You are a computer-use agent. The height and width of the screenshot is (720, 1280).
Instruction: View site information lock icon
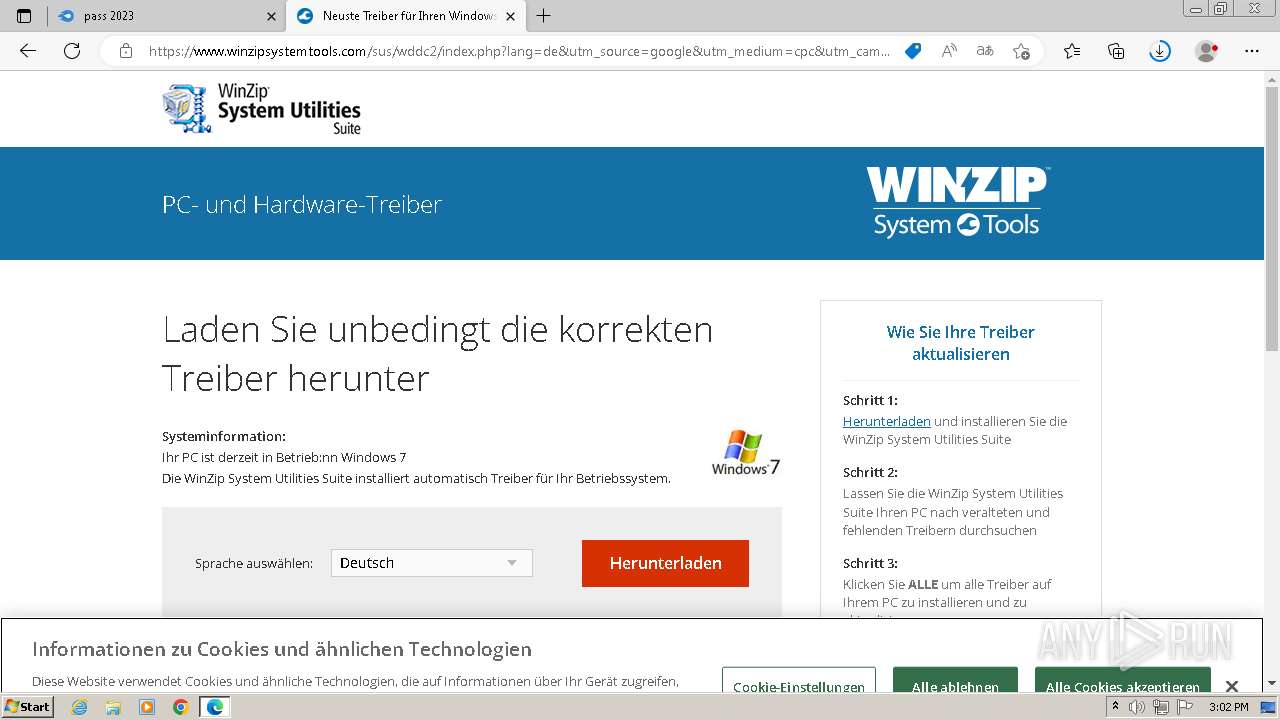tap(126, 51)
